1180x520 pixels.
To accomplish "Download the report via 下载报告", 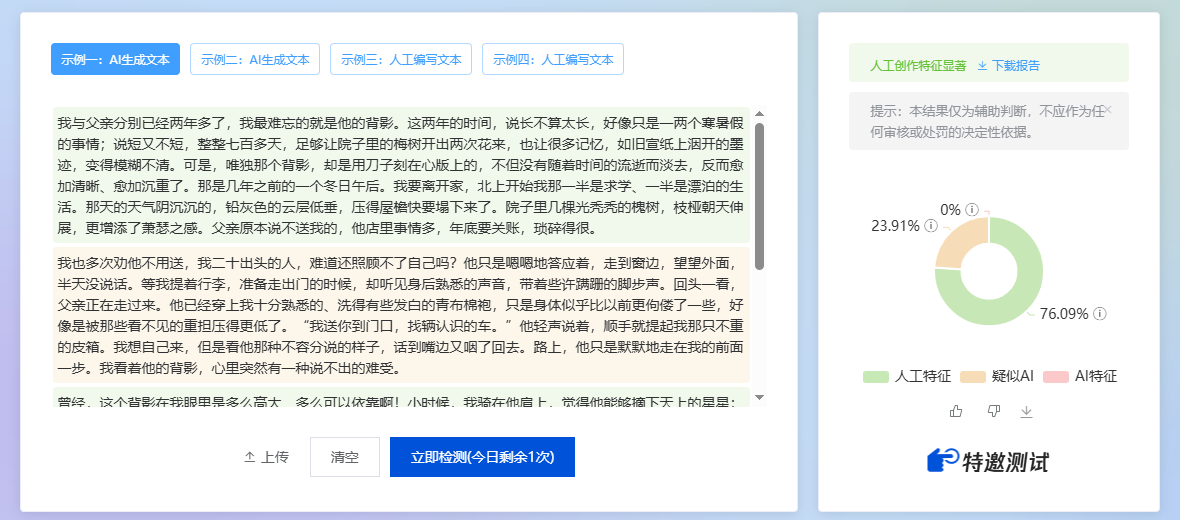I will pos(1008,65).
